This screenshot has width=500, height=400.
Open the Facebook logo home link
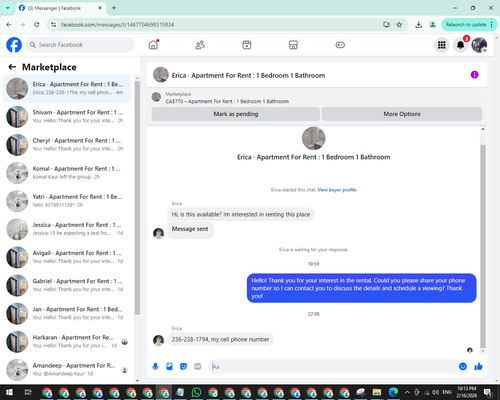point(14,45)
